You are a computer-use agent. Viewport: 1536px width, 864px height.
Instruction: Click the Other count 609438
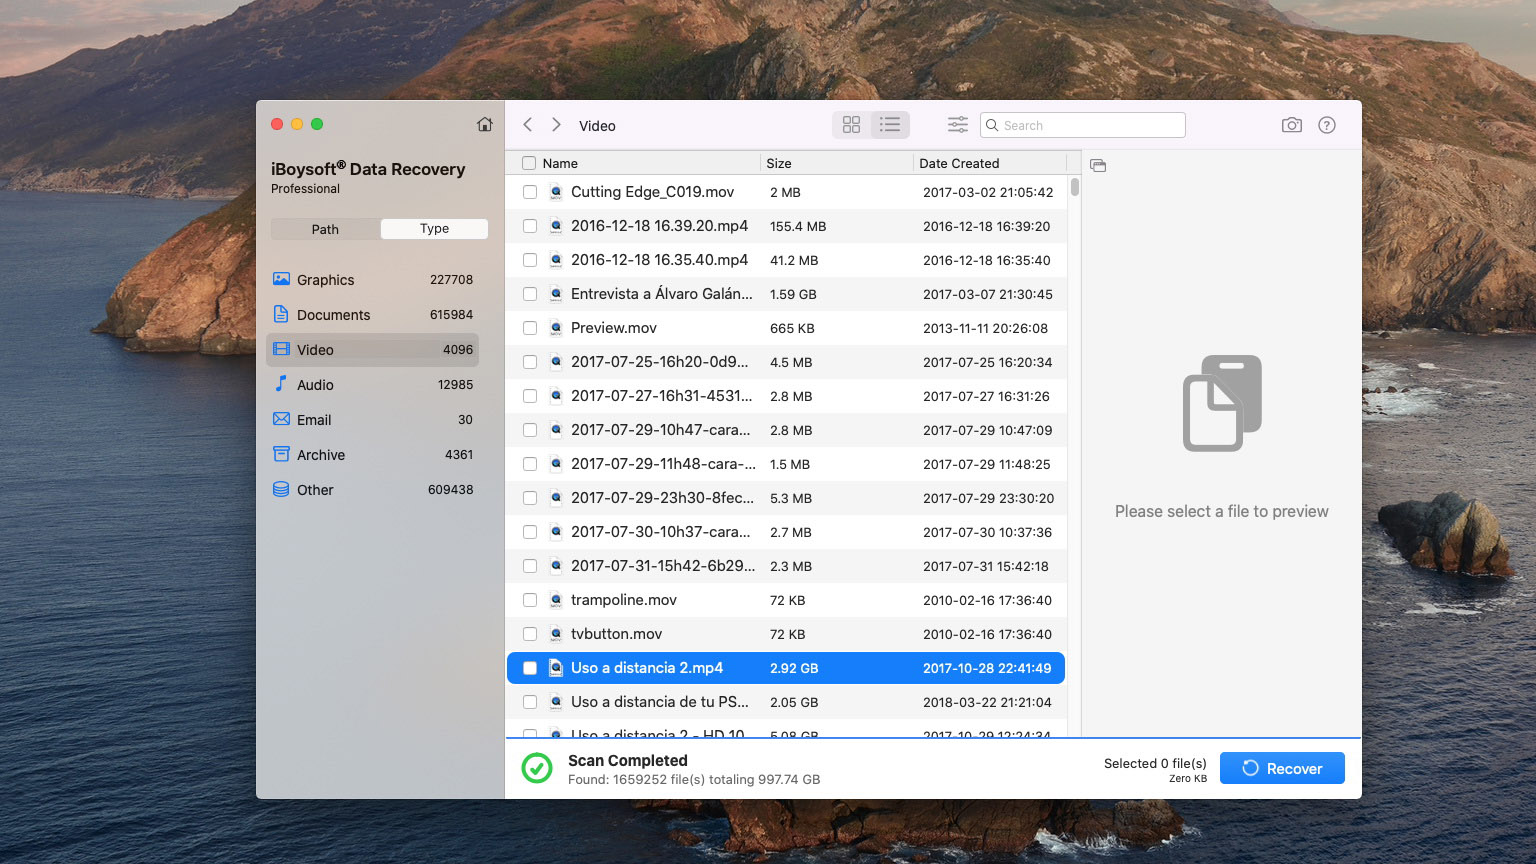[x=450, y=490]
